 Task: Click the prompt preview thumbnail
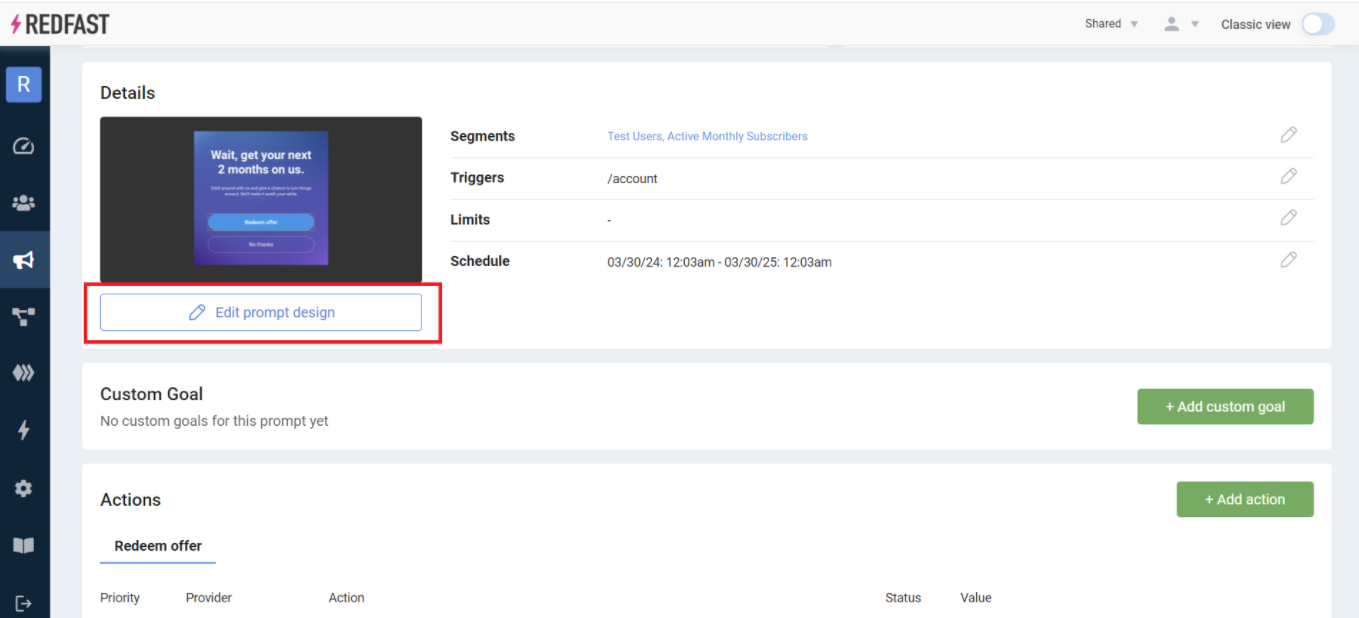pos(261,199)
